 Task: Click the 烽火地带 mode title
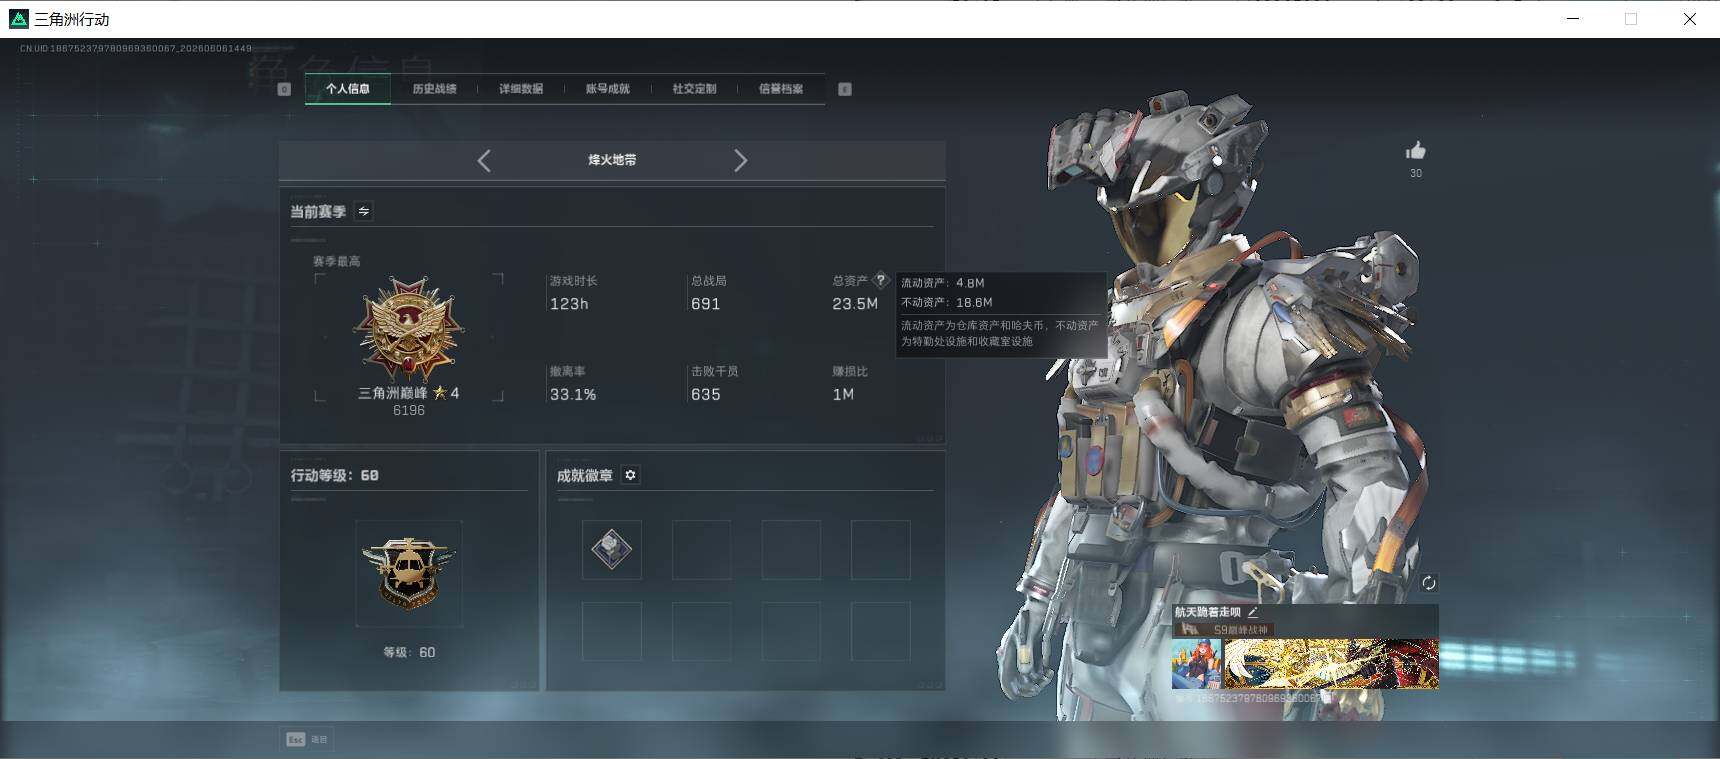tap(612, 160)
